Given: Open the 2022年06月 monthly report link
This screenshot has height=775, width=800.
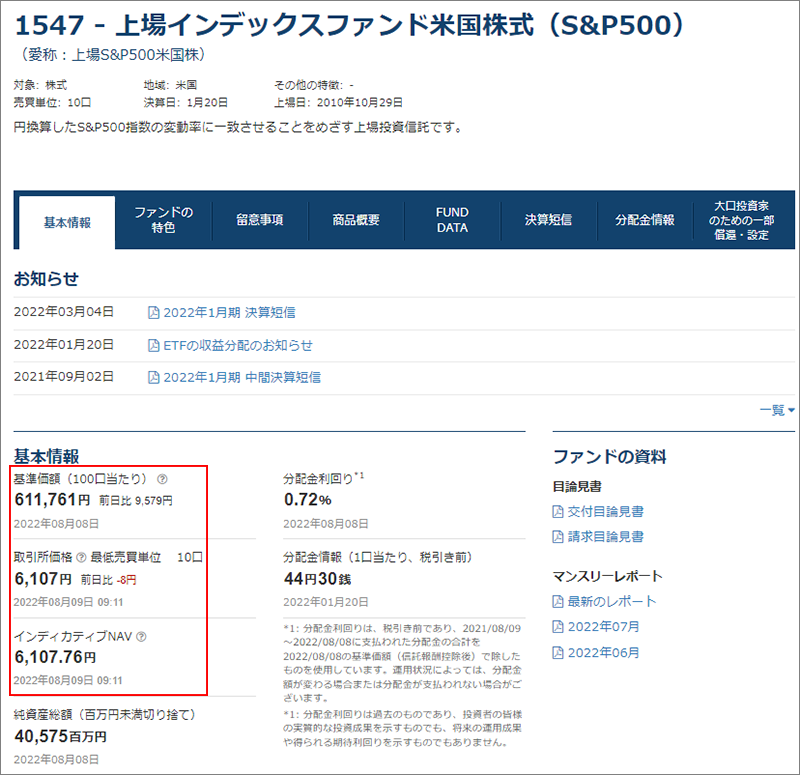Looking at the screenshot, I should (x=604, y=653).
